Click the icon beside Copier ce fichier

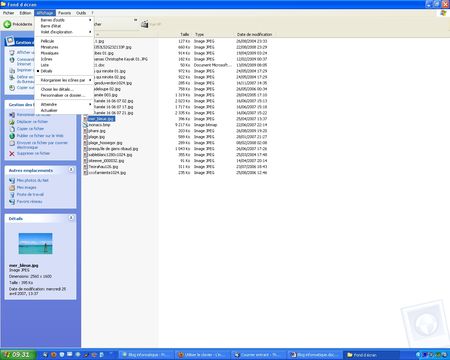click(x=12, y=129)
